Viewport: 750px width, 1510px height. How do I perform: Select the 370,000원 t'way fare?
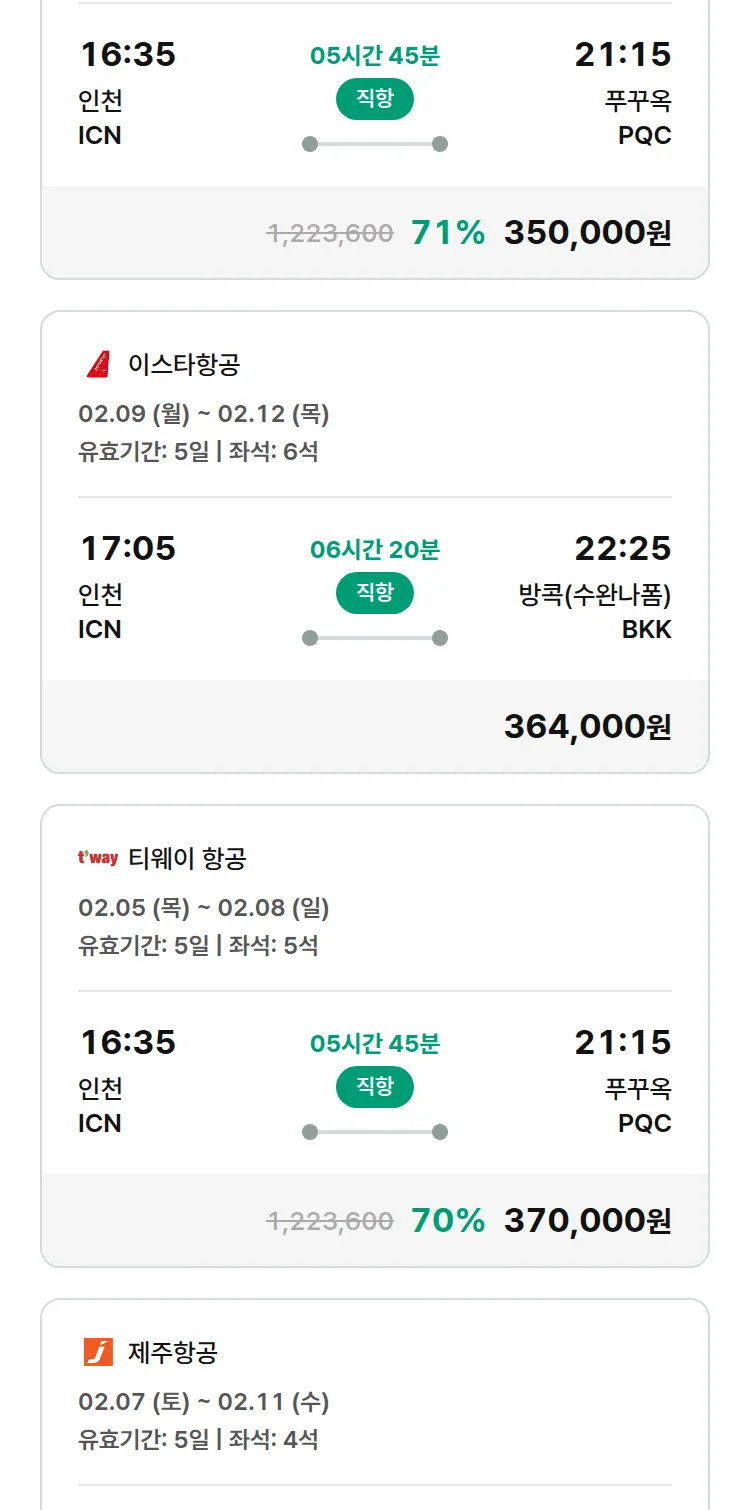point(587,1221)
